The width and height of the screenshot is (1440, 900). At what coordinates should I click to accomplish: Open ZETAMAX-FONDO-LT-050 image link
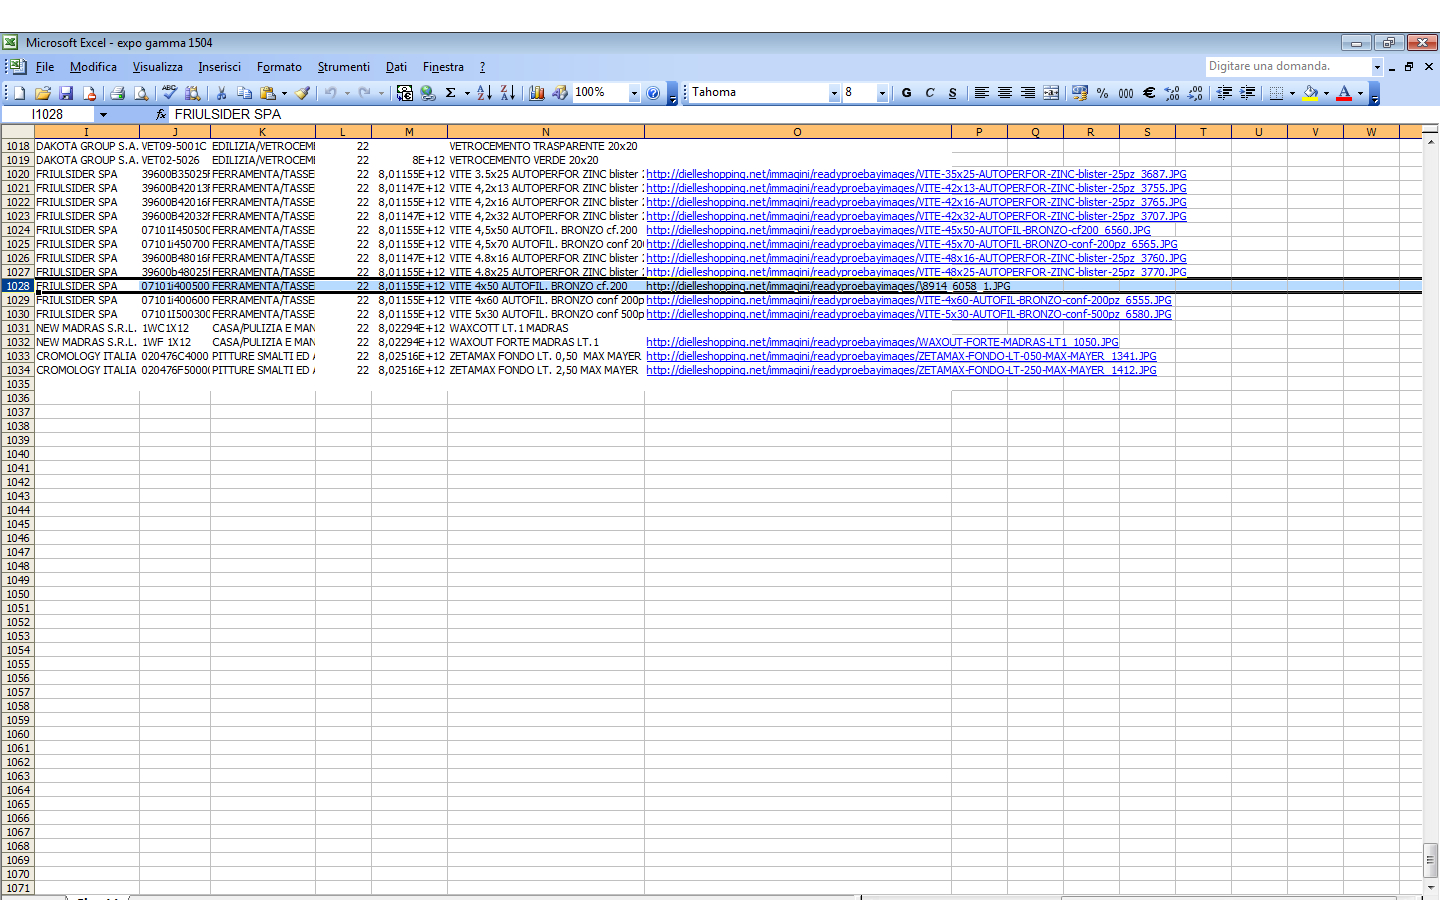click(901, 356)
